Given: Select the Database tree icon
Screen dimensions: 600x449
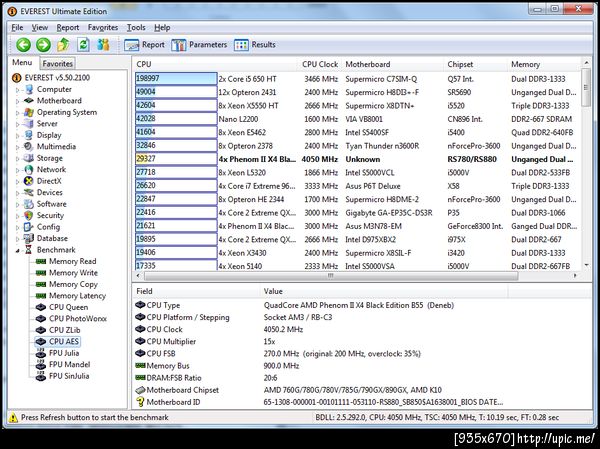Looking at the screenshot, I should (29, 238).
